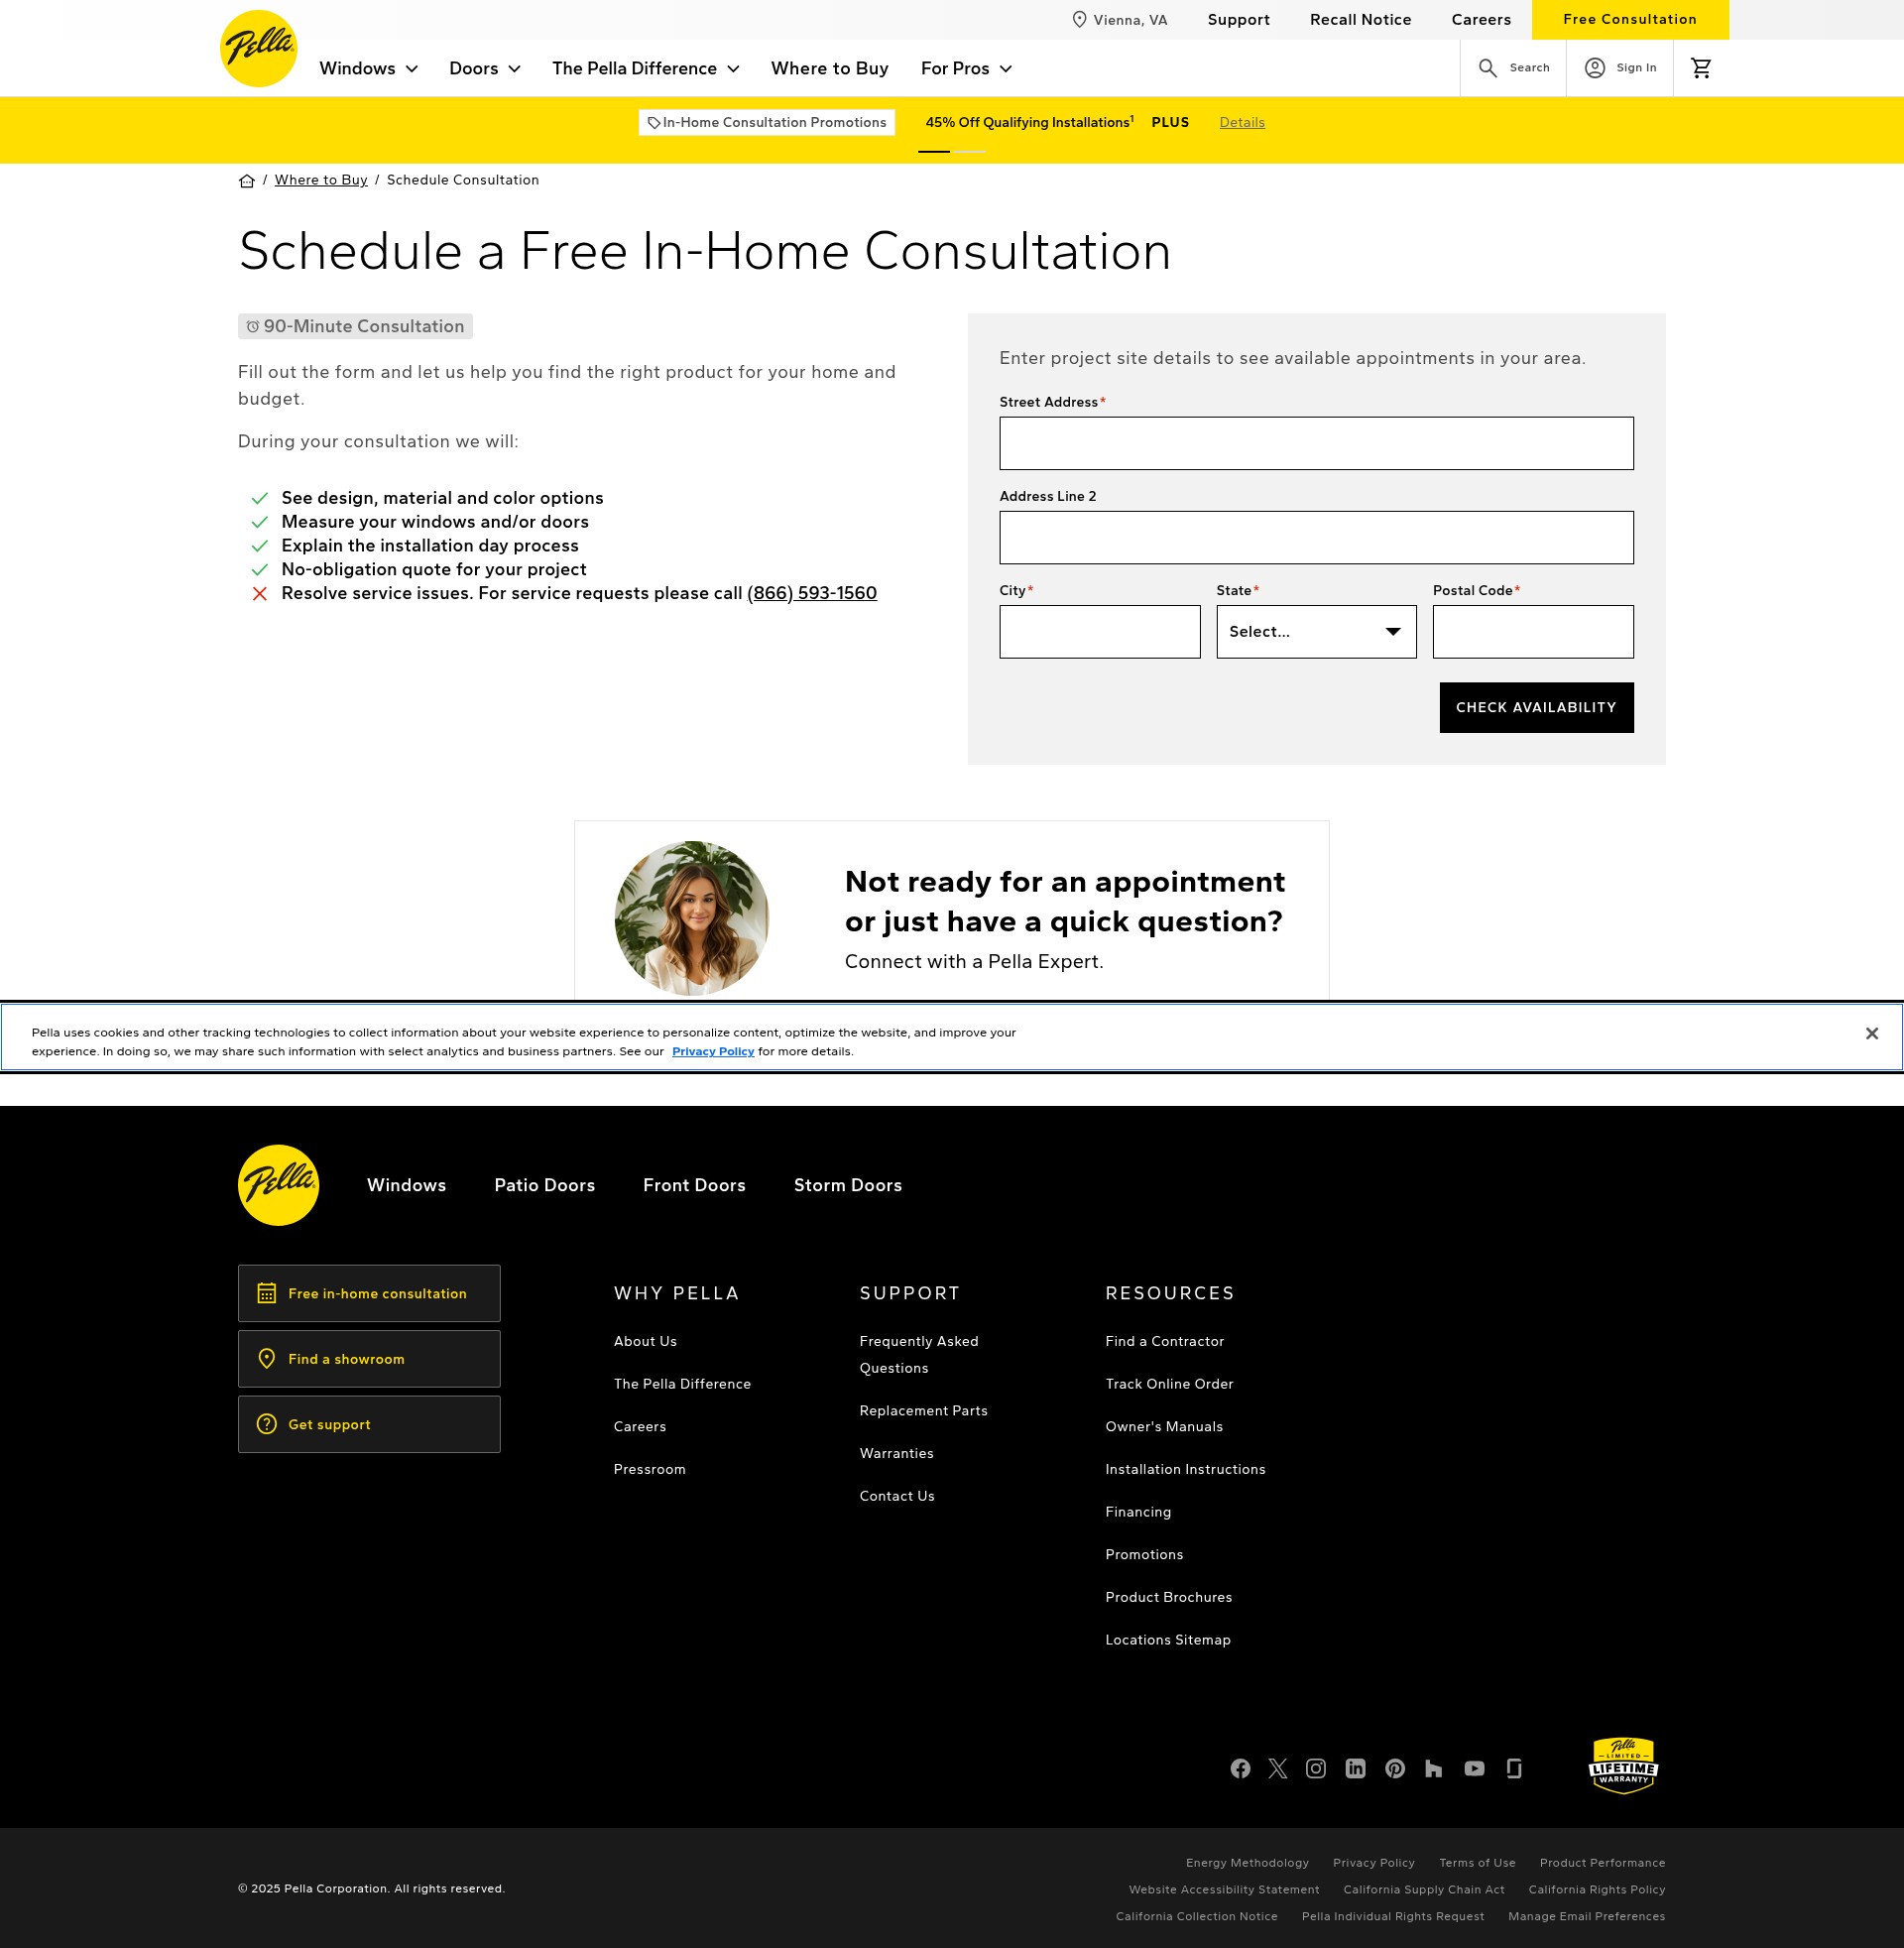
Task: Open Pella's Houzz icon
Action: (1433, 1769)
